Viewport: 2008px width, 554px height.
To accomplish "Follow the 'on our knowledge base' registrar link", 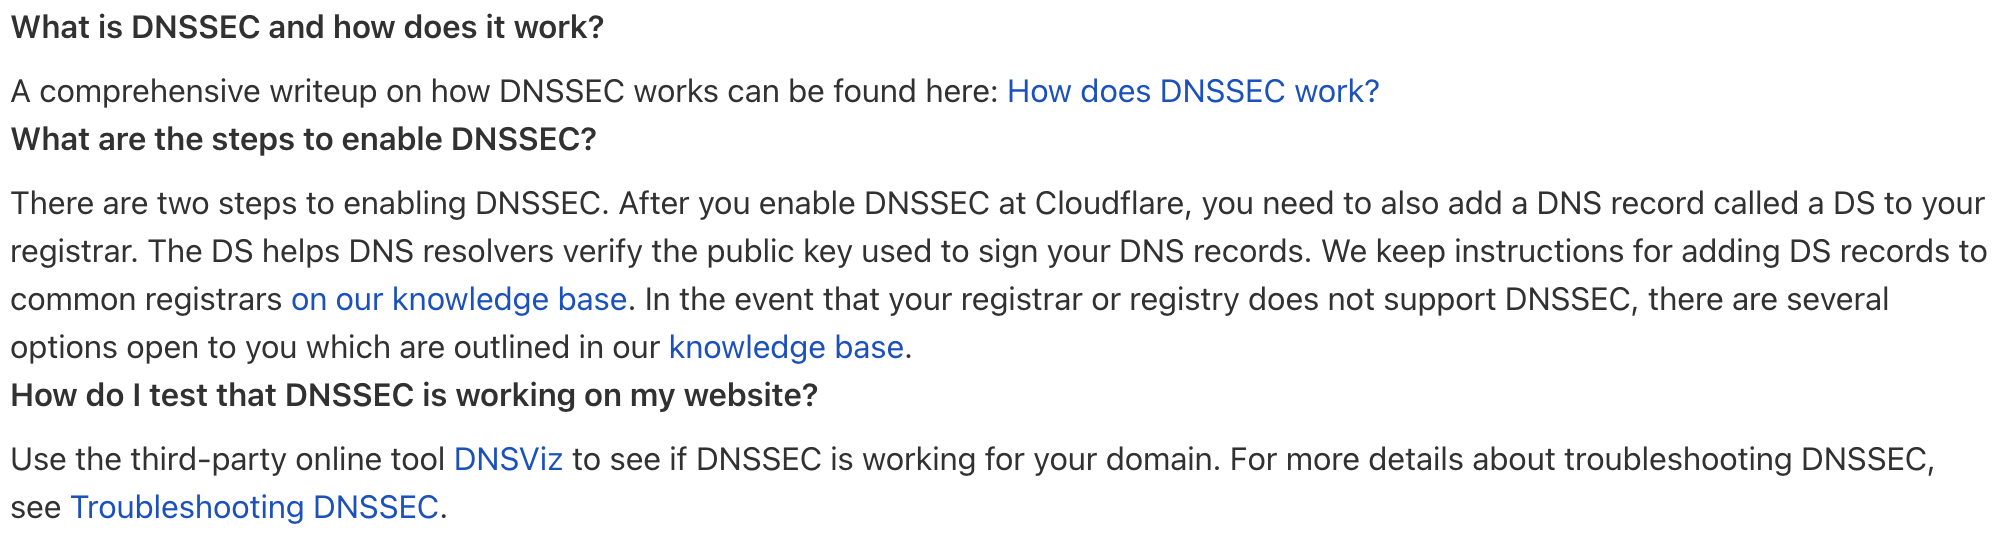I will coord(459,299).
